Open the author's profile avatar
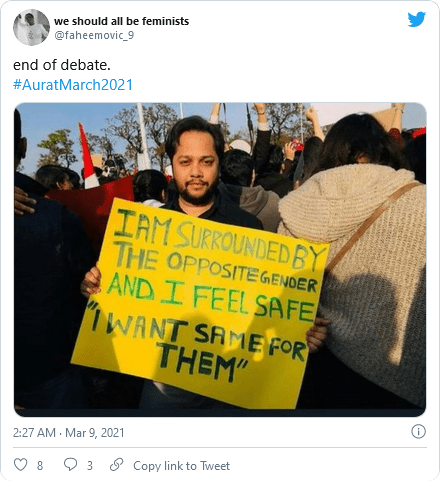Screen dimensions: 440x481 point(31,27)
